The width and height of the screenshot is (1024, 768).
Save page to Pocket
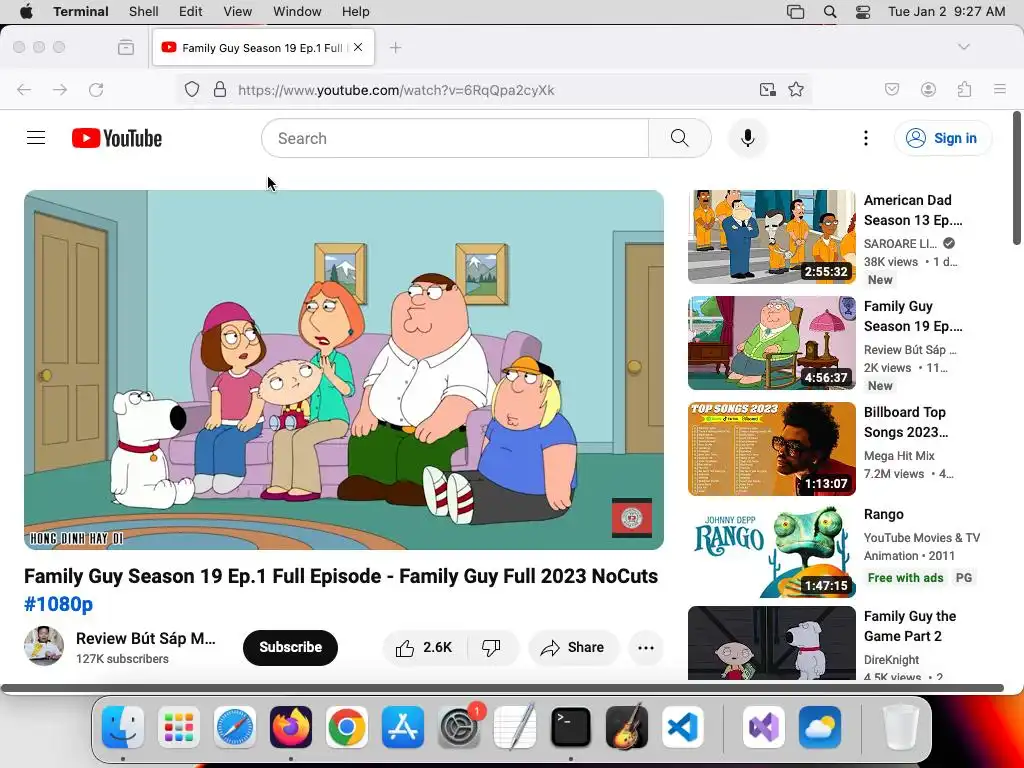[x=892, y=89]
